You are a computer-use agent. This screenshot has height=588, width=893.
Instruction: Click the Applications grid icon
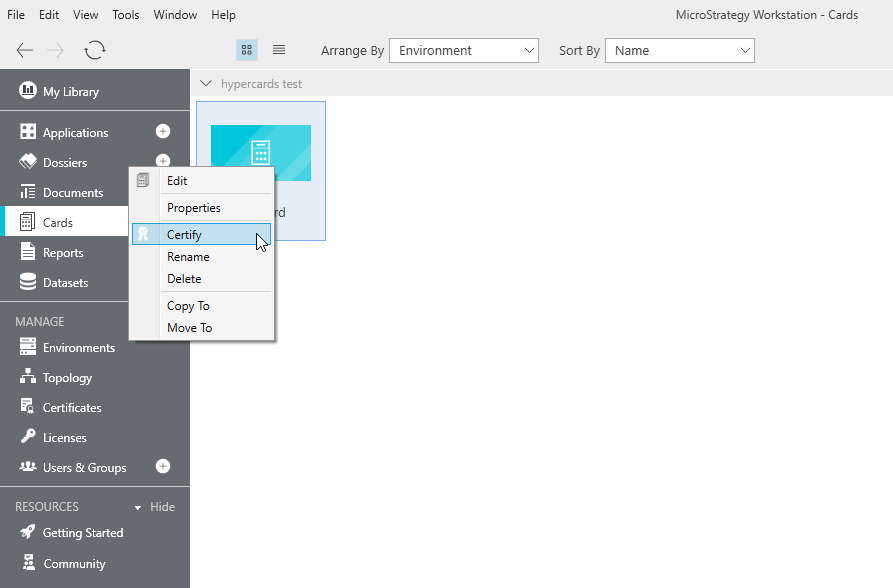[x=27, y=132]
